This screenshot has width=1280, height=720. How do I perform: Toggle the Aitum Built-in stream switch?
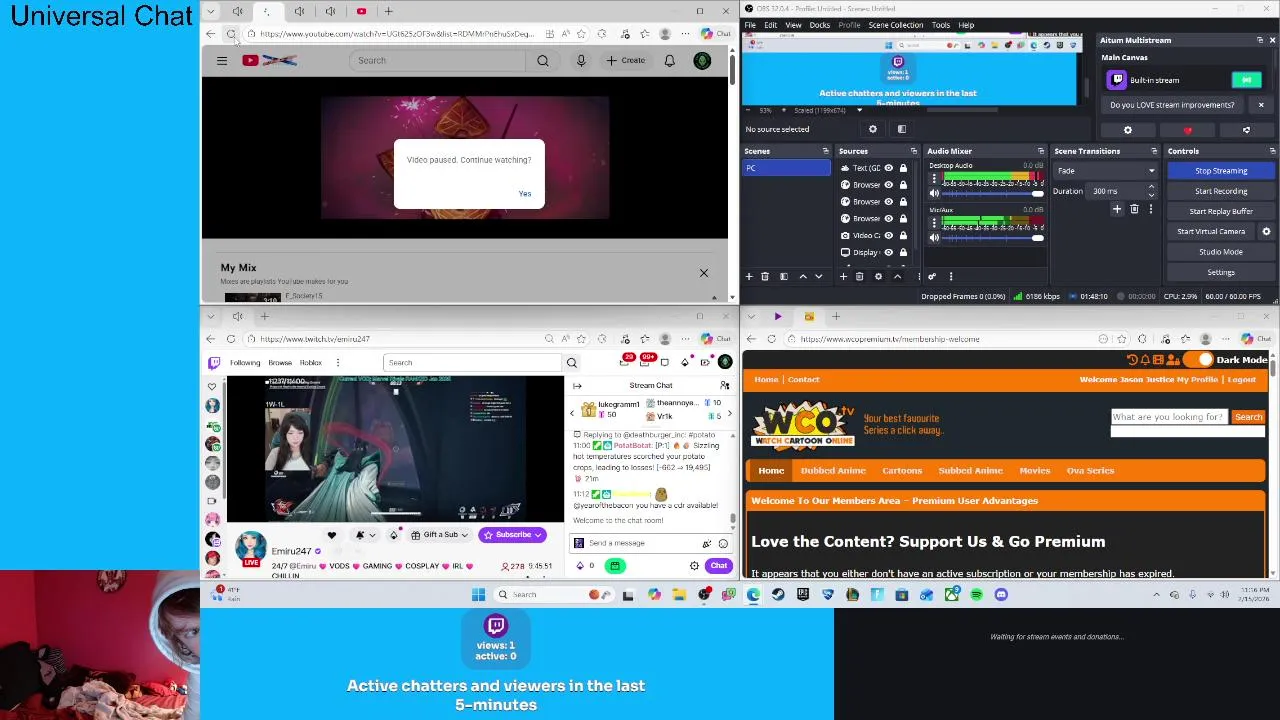point(1246,80)
